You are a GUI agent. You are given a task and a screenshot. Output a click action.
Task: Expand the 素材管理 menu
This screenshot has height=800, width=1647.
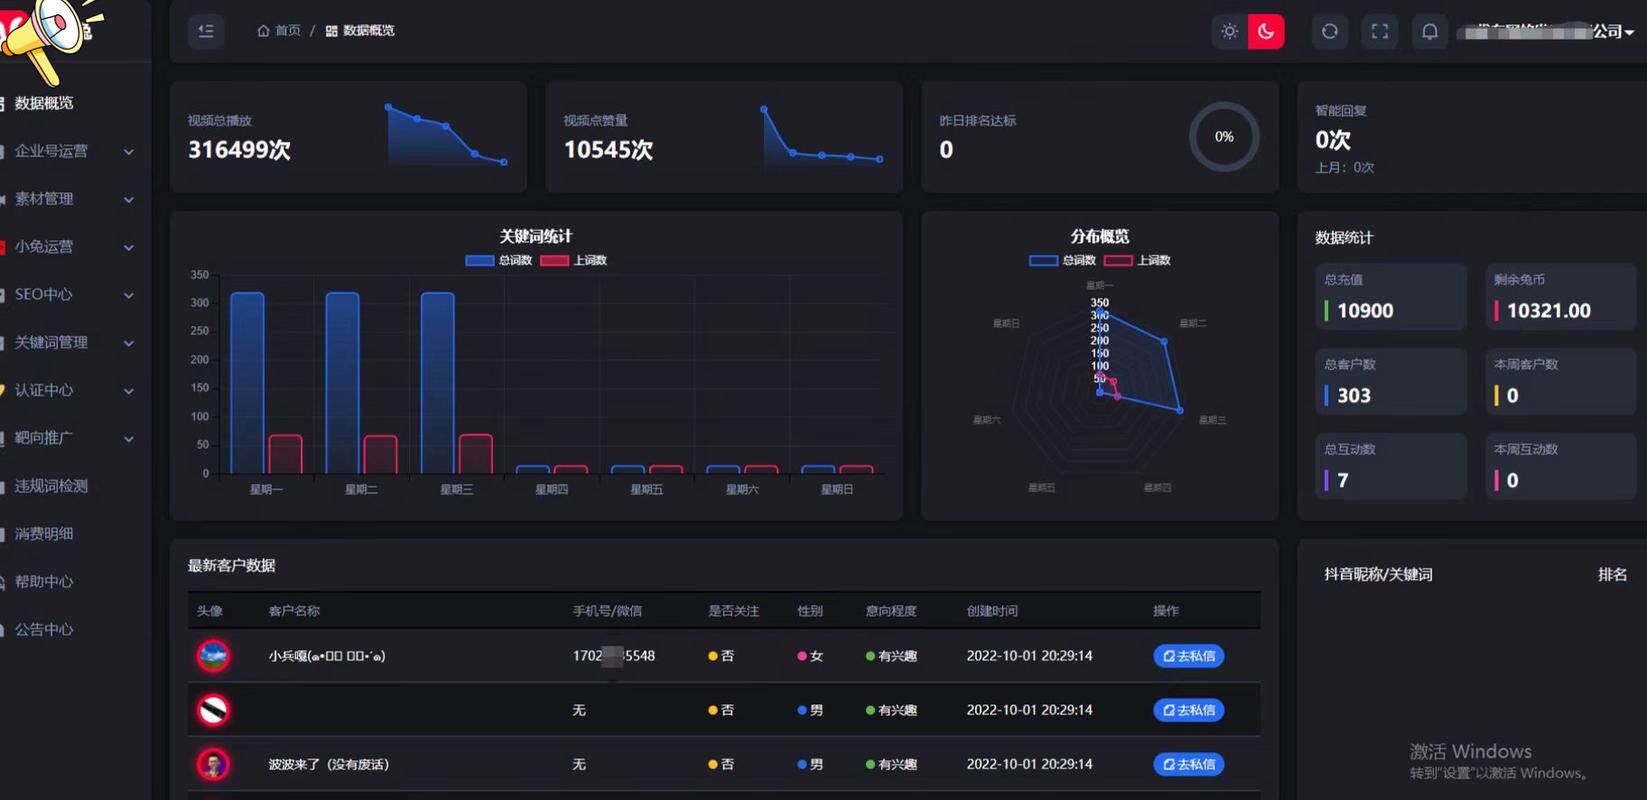pyautogui.click(x=70, y=199)
